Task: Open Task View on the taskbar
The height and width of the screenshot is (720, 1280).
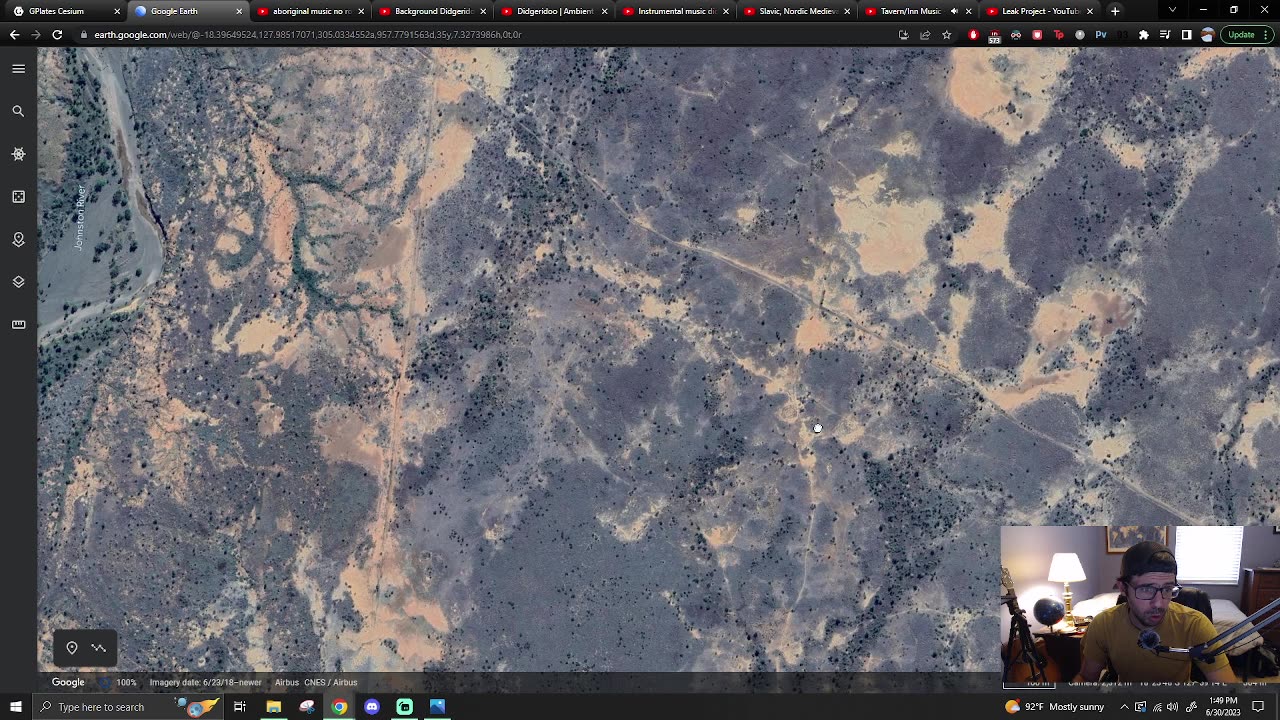Action: click(x=240, y=707)
